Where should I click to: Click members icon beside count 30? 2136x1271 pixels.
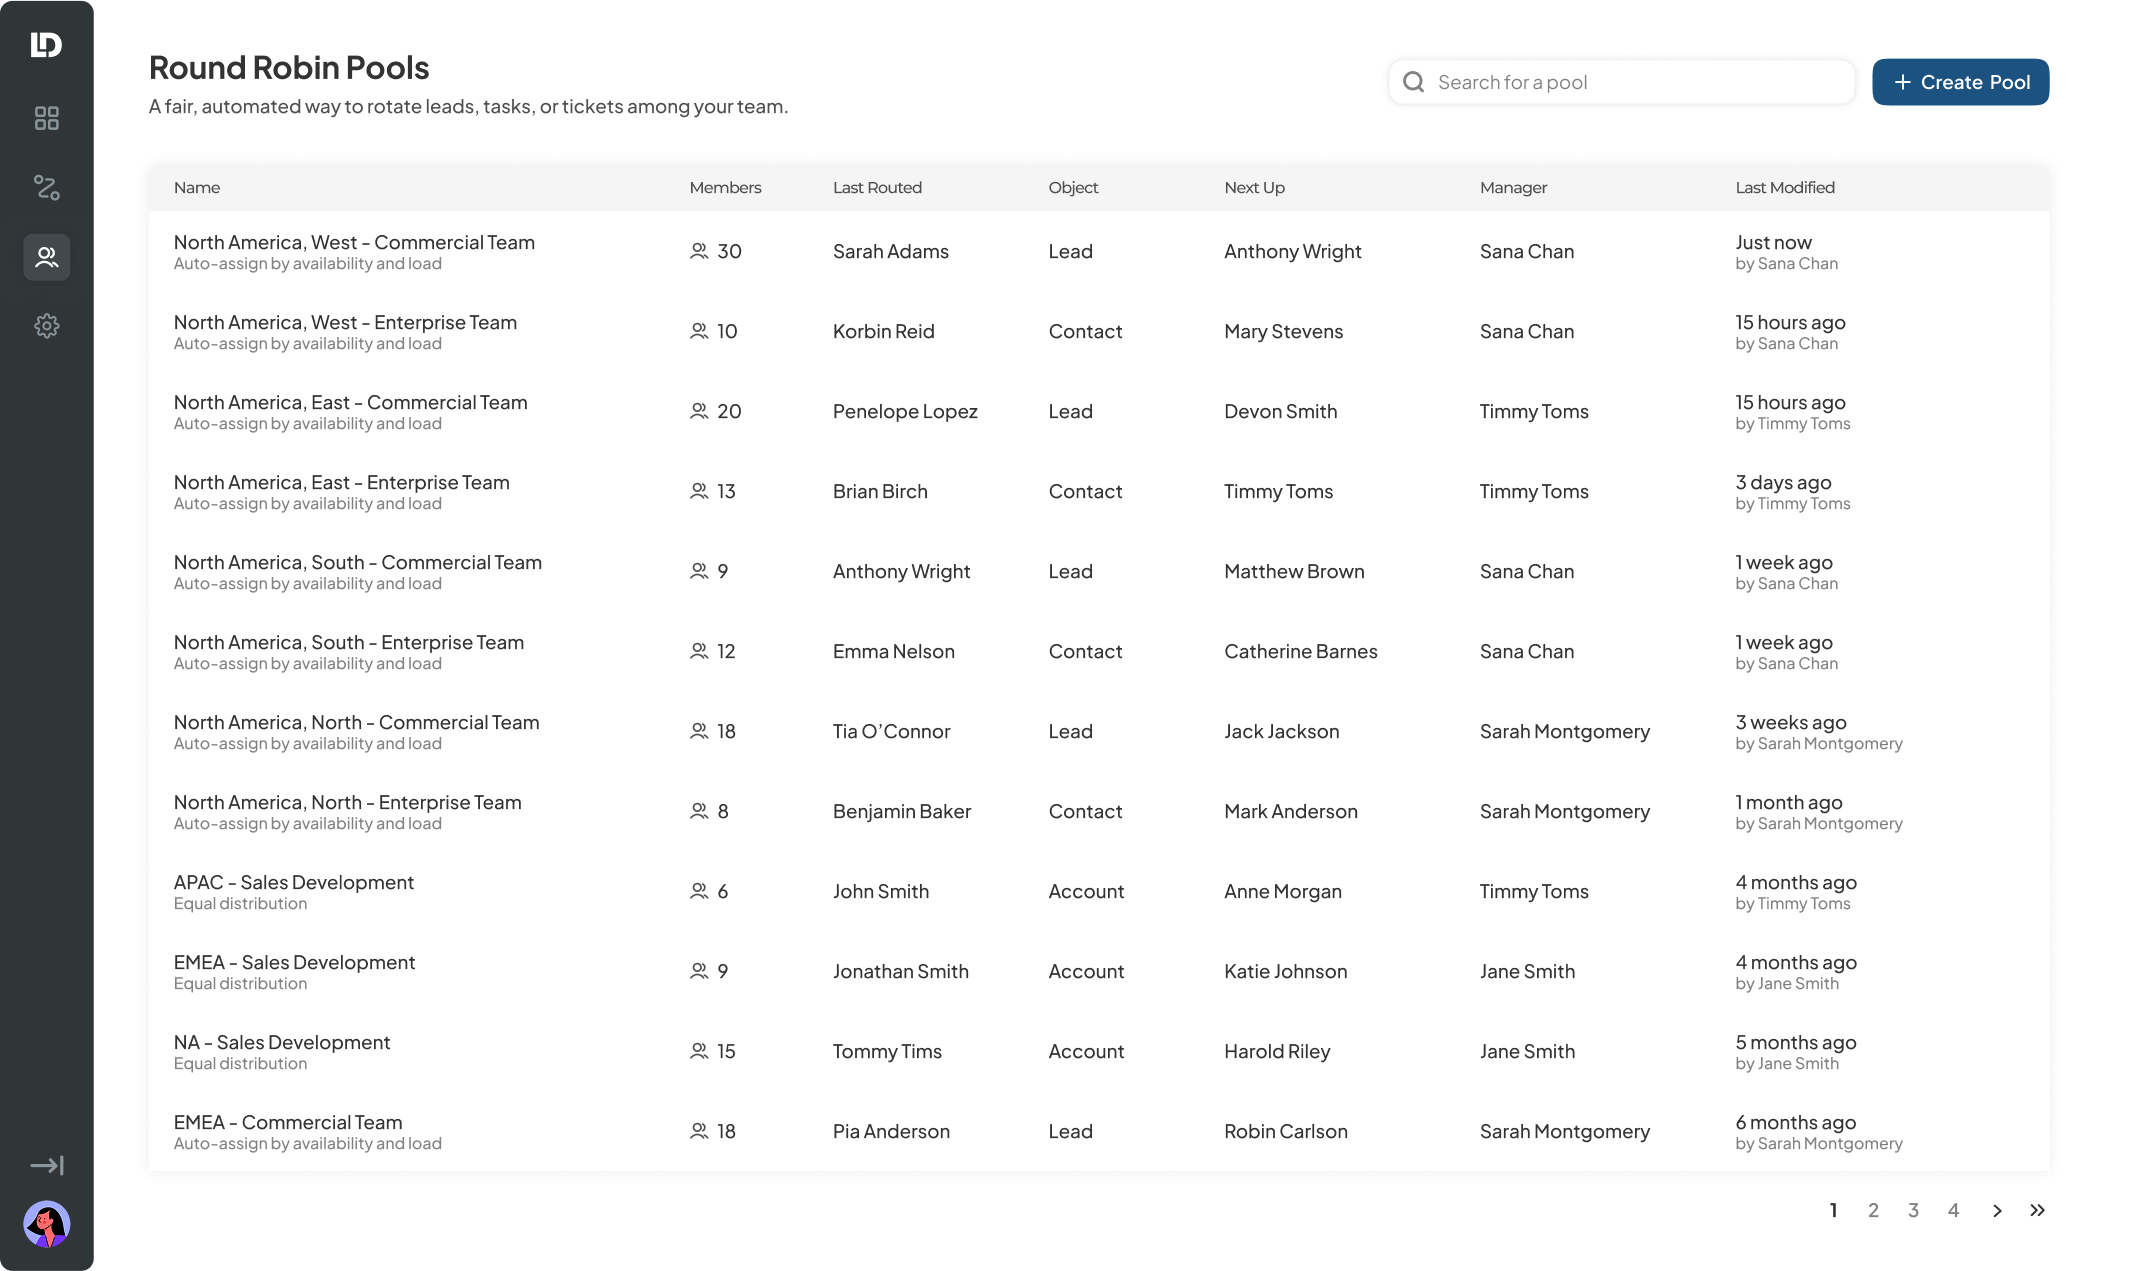pos(699,251)
